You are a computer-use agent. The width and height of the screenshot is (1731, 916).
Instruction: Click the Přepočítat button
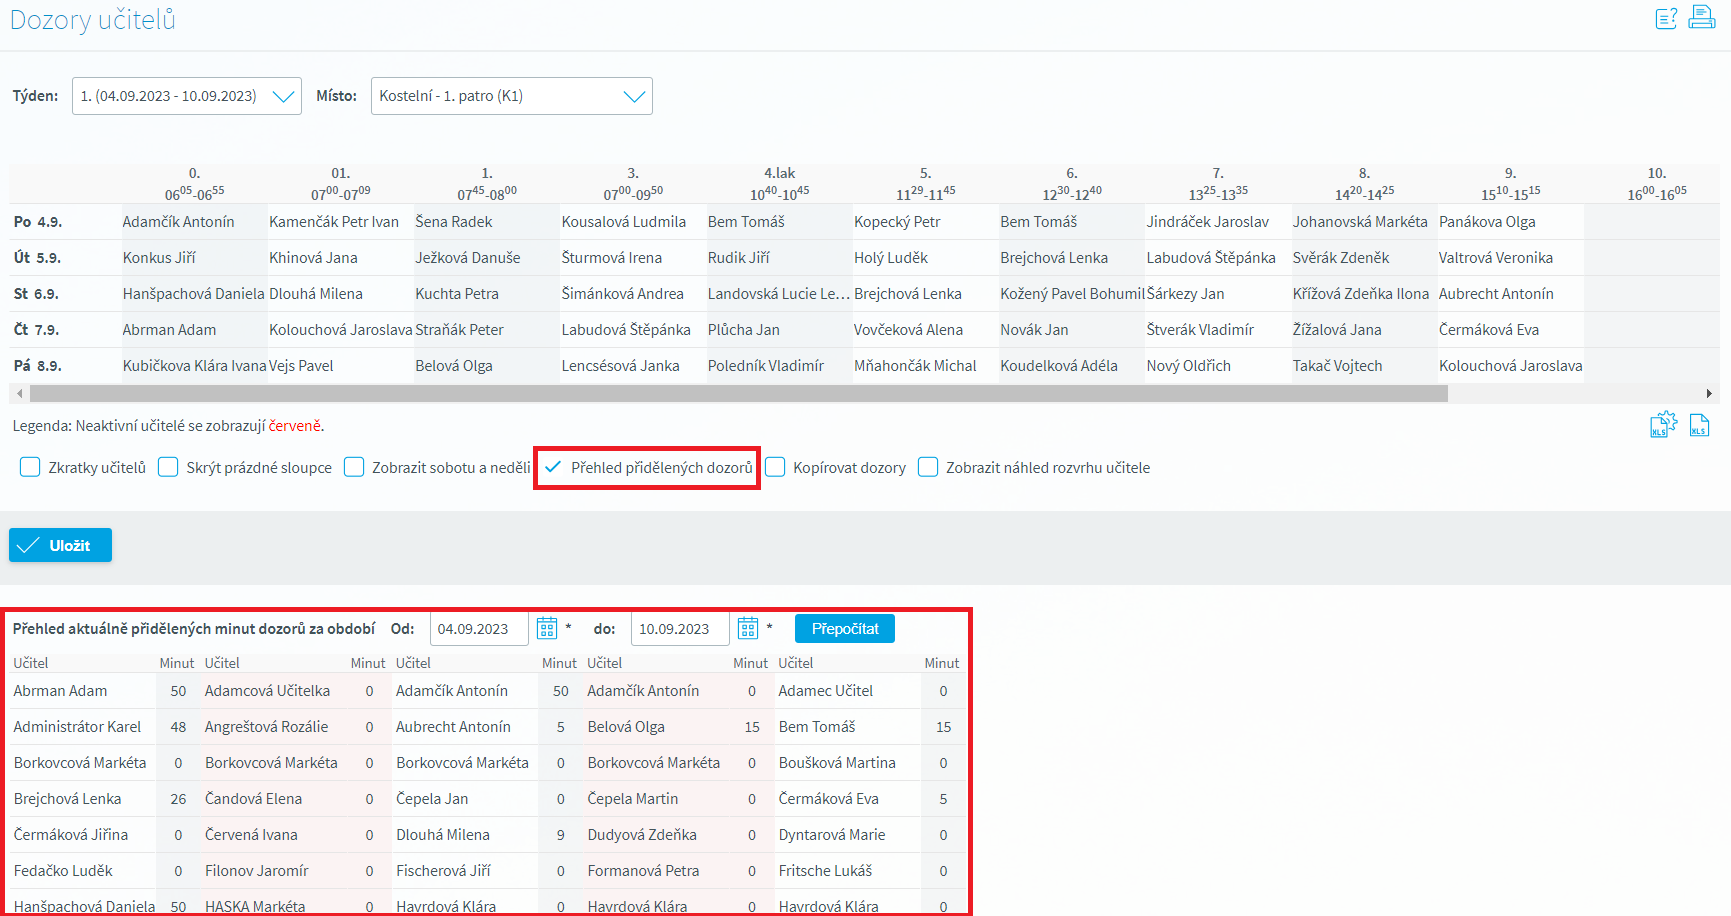click(845, 628)
